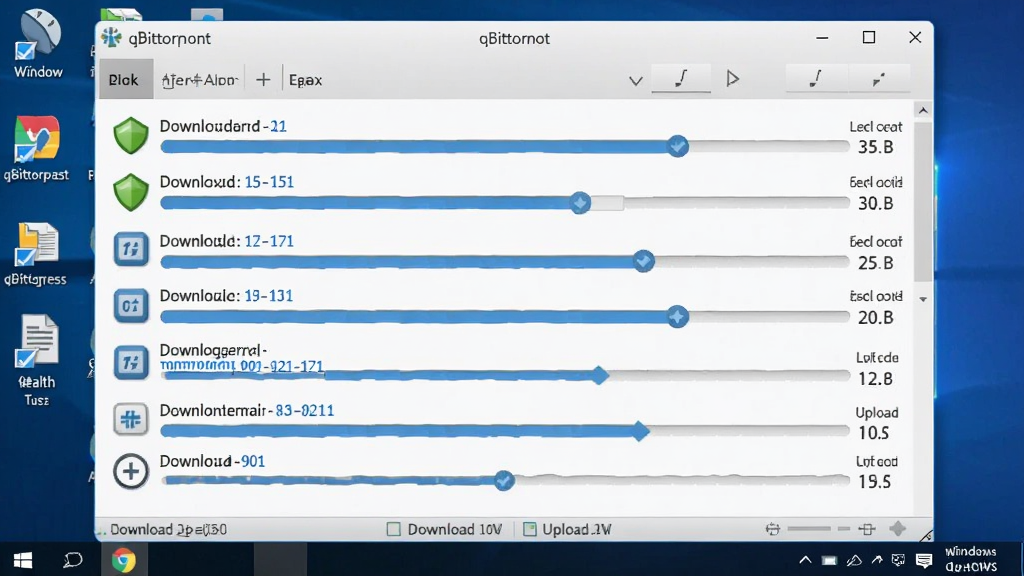The height and width of the screenshot is (576, 1024).
Task: Click the Download speed status text
Action: pos(168,530)
